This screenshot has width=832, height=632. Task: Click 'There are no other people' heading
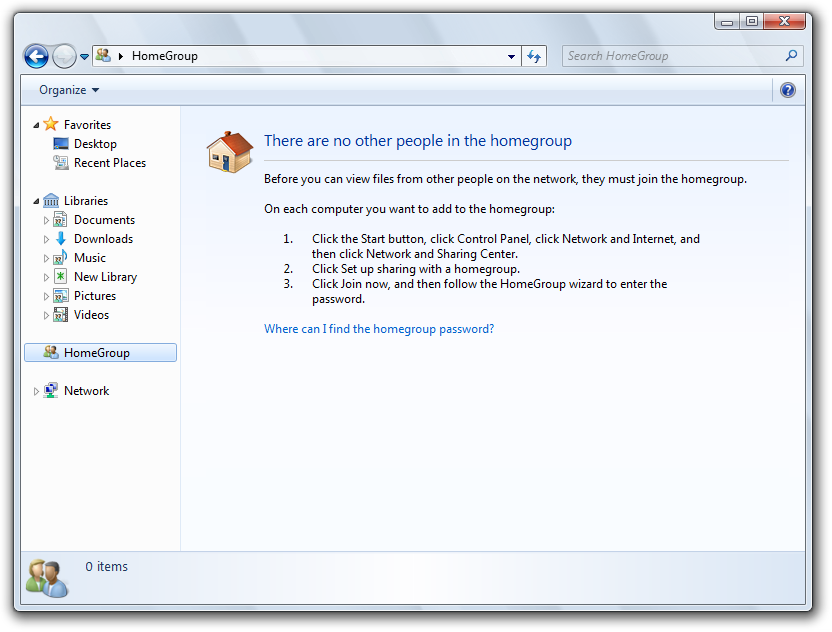418,141
